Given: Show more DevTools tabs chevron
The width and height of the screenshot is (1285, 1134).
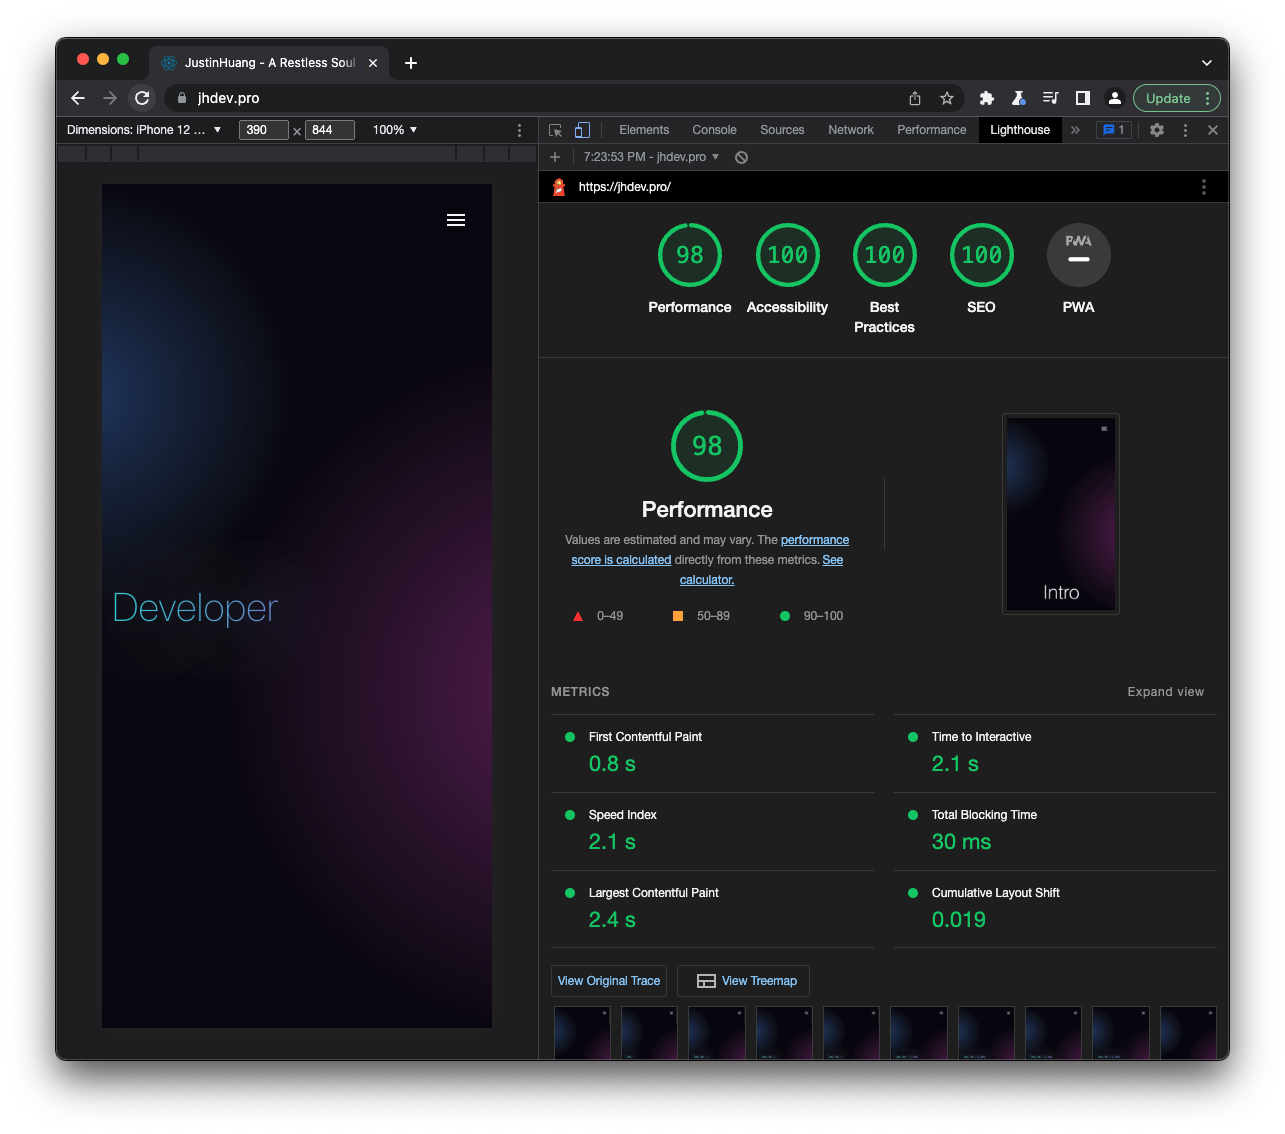Looking at the screenshot, I should tap(1075, 130).
